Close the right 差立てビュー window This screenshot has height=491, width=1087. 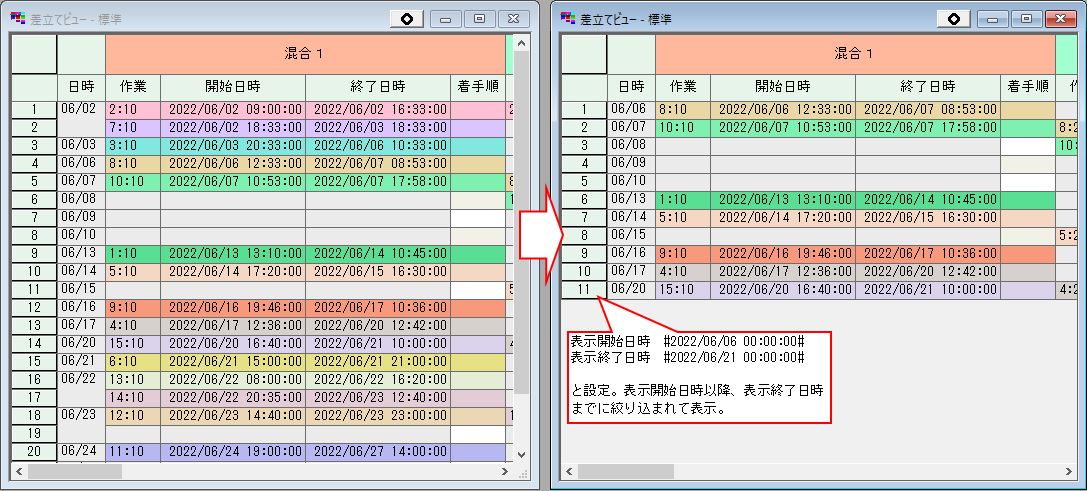(1060, 19)
